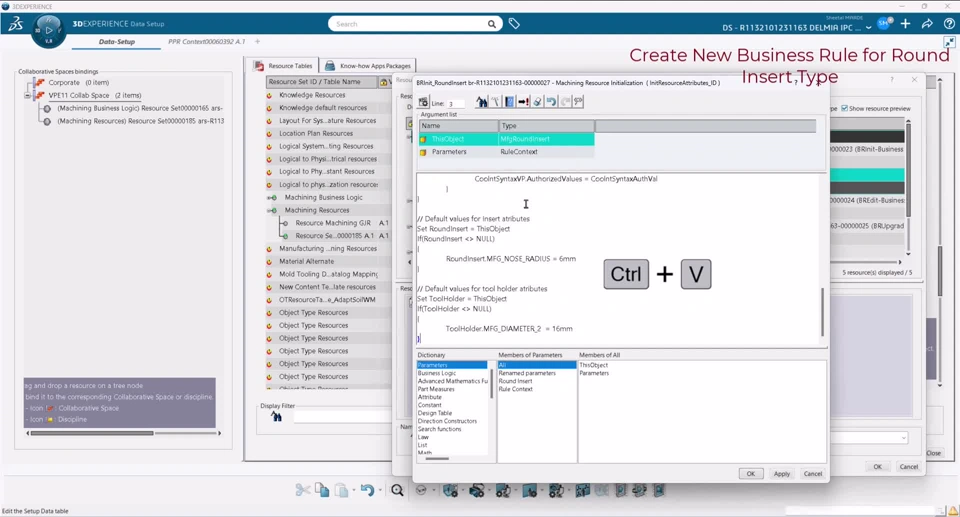Click Apply in the rule editor dialog
Screen dimensions: 960x517
coord(782,474)
